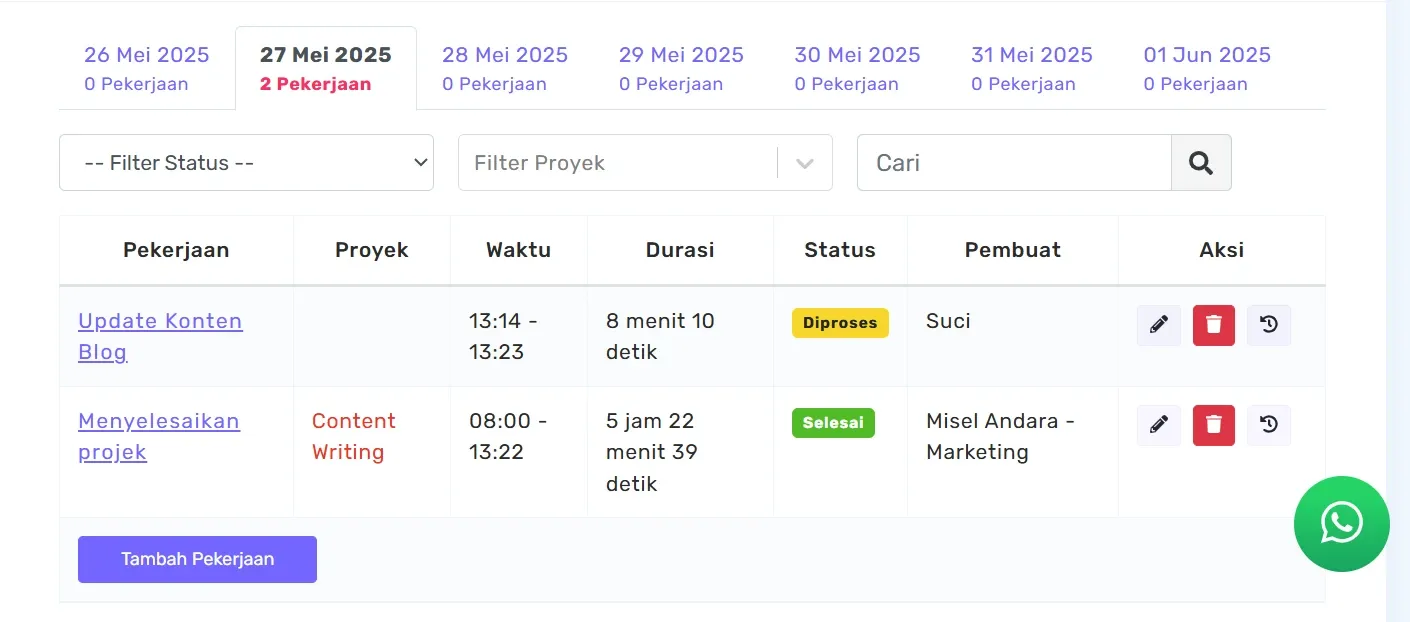The width and height of the screenshot is (1410, 622).
Task: Click the creator name Suci
Action: 948,321
